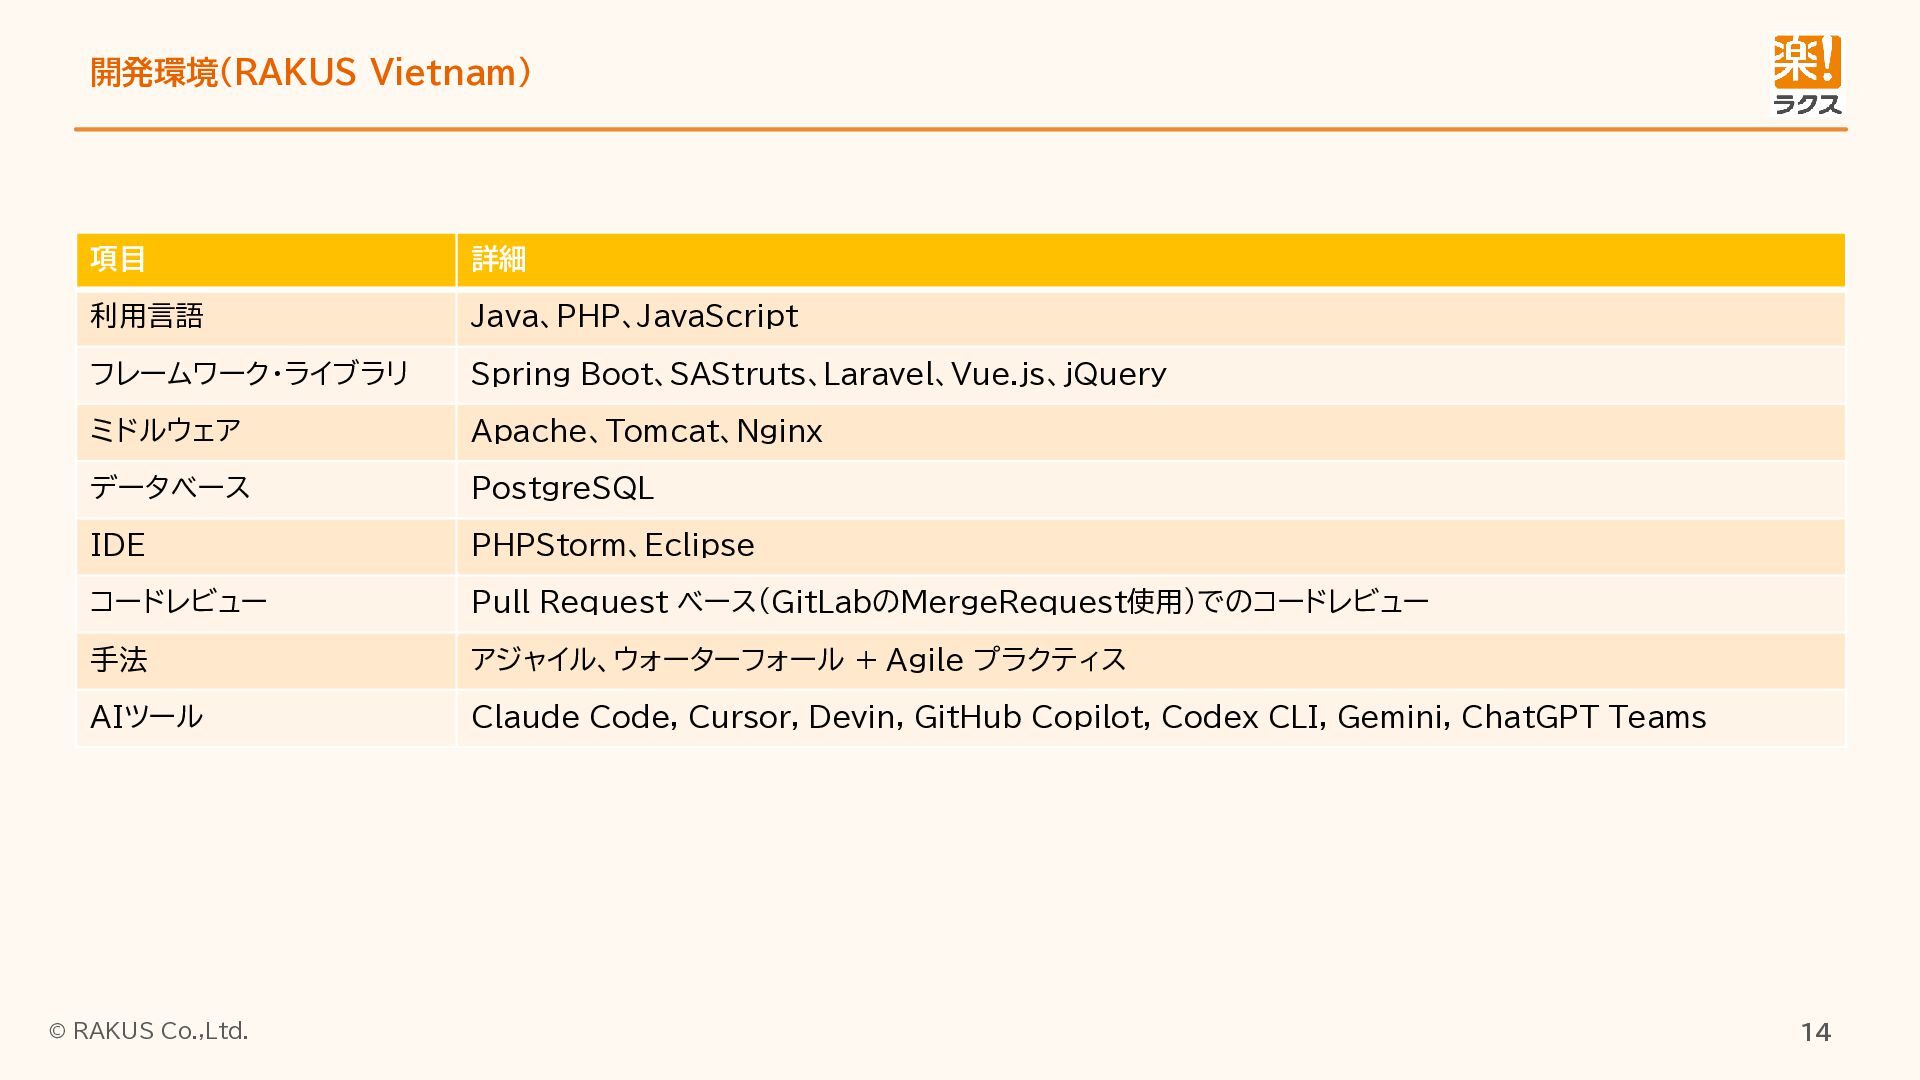Screen dimensions: 1920x1080
Task: Click the slide title 開発環境(RAKUS Vietnam)
Action: click(x=310, y=73)
